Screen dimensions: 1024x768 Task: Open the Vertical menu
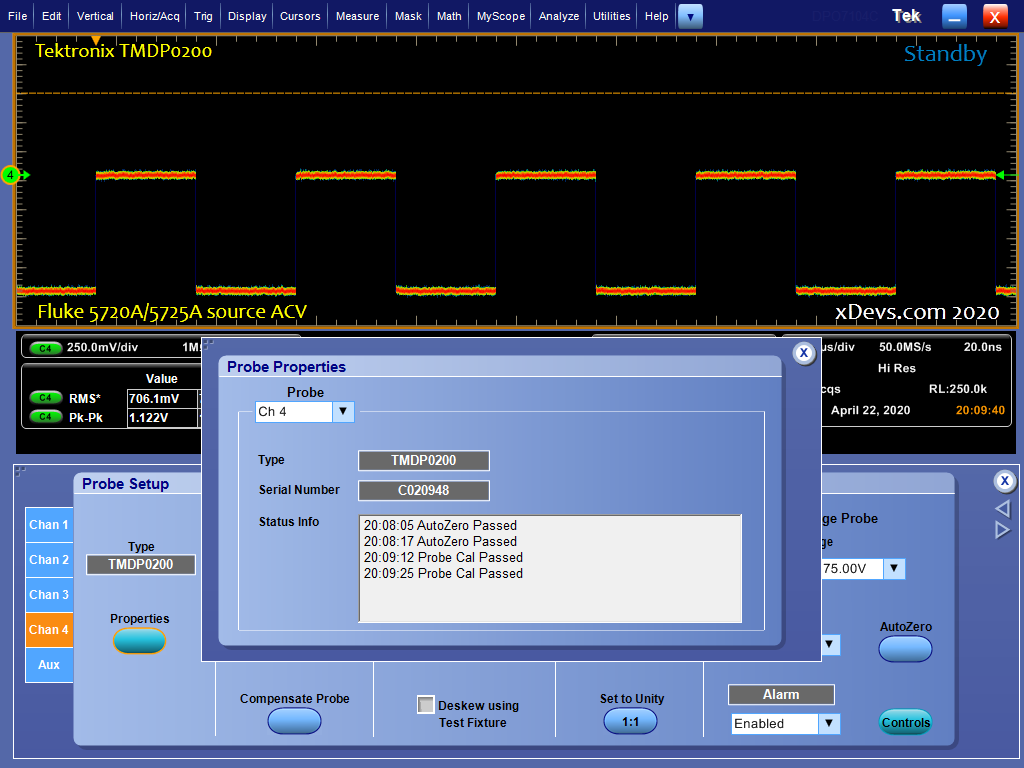[95, 16]
